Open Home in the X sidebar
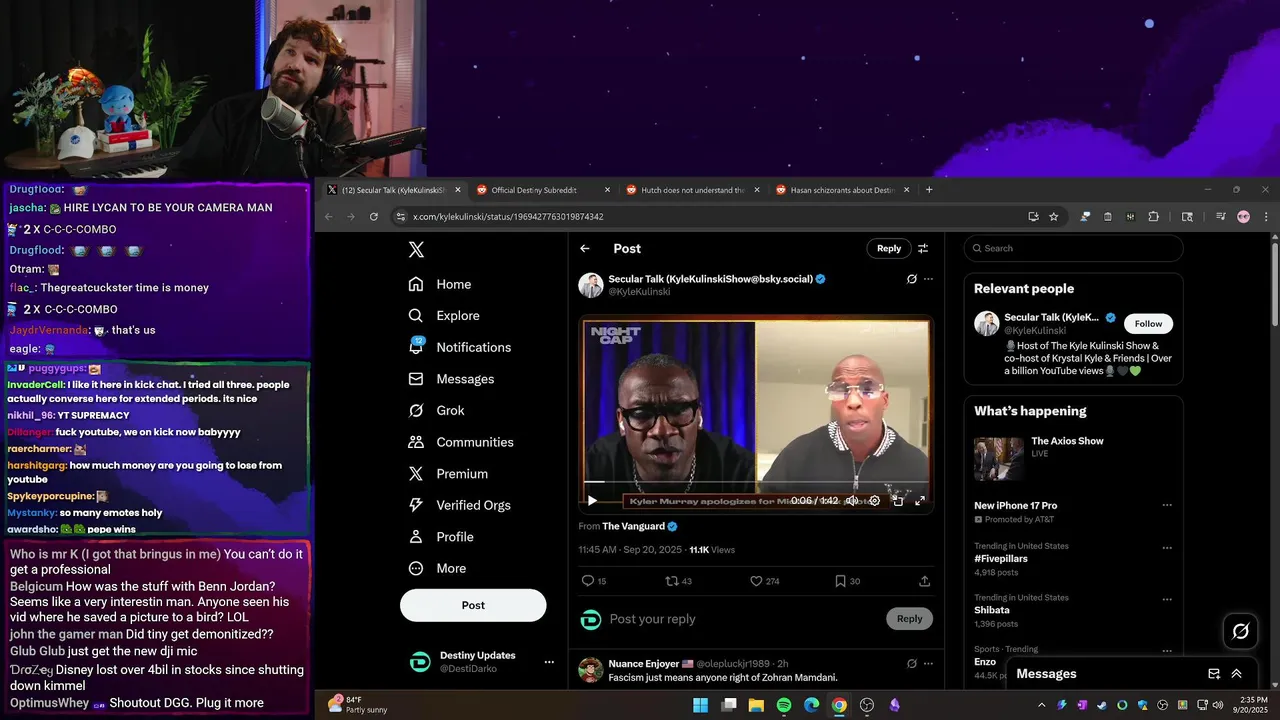Viewport: 1280px width, 720px height. 439,284
